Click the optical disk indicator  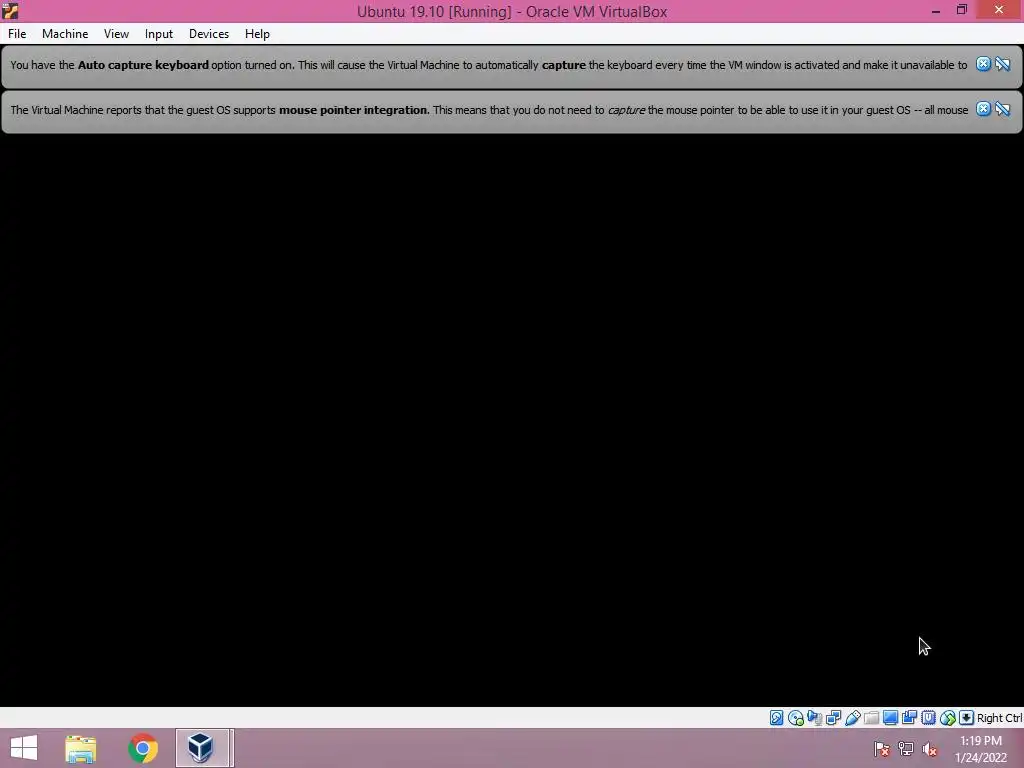coord(795,718)
